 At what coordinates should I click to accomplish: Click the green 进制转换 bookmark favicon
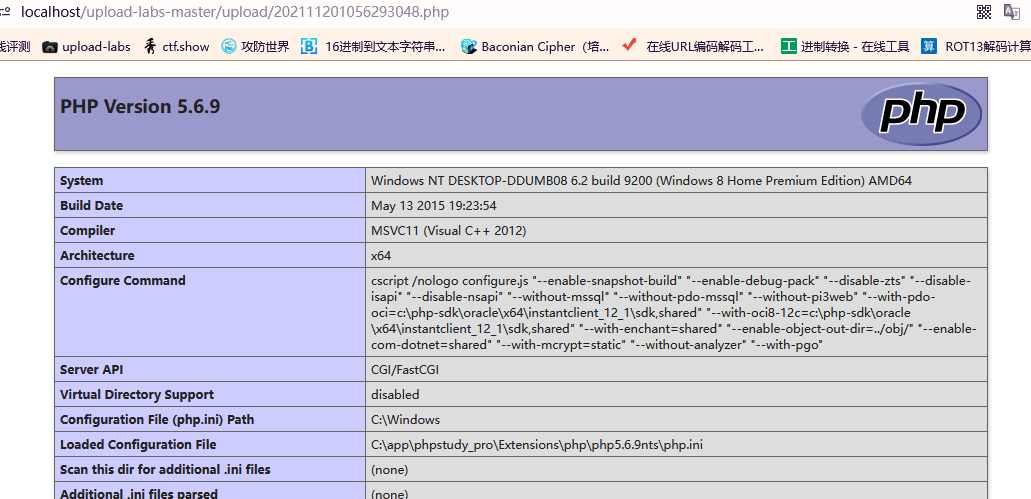(x=788, y=47)
